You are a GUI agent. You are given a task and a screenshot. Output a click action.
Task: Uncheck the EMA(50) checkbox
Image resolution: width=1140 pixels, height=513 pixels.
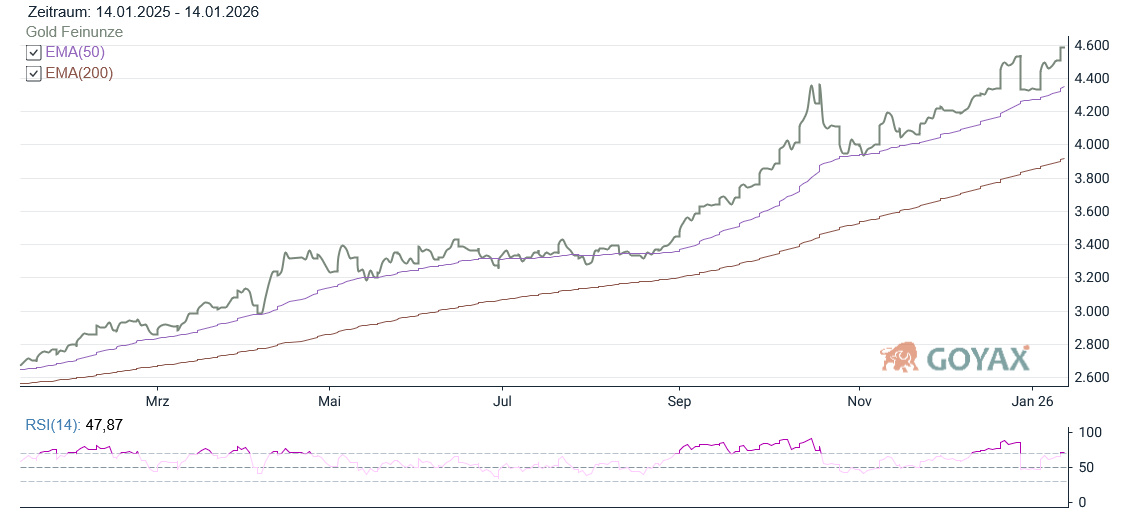(x=34, y=53)
